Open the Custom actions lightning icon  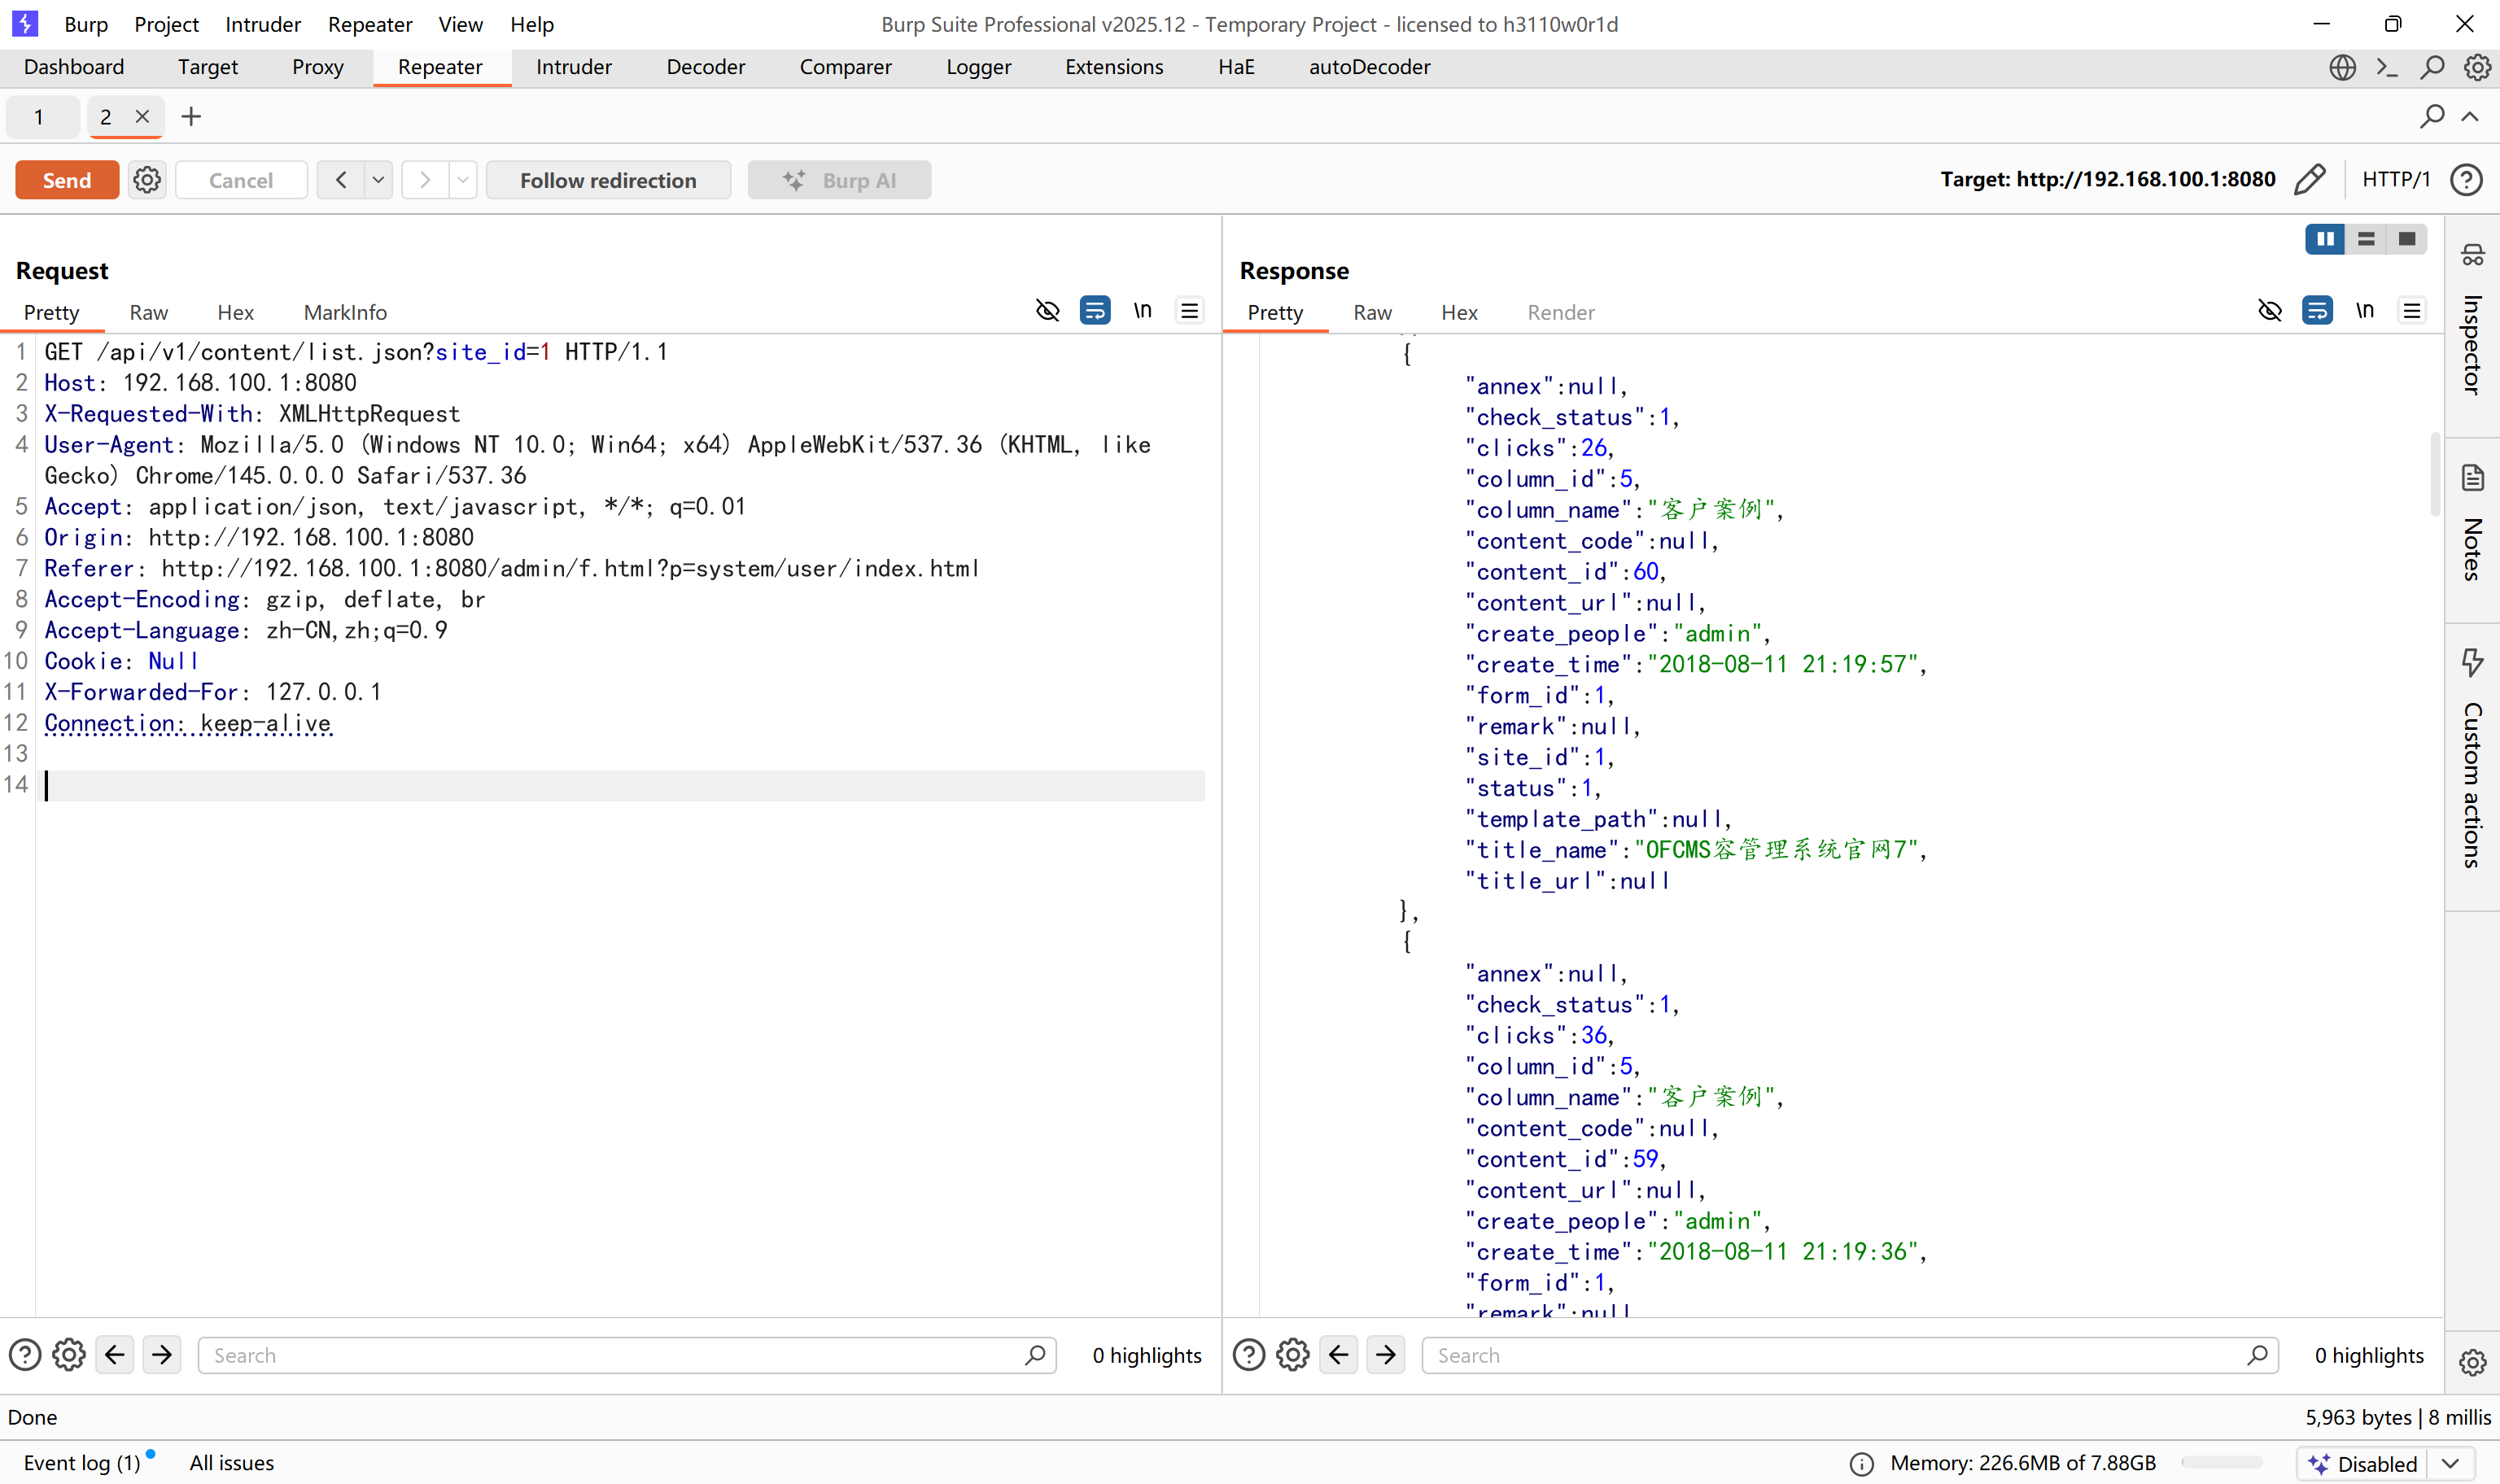pos(2472,662)
